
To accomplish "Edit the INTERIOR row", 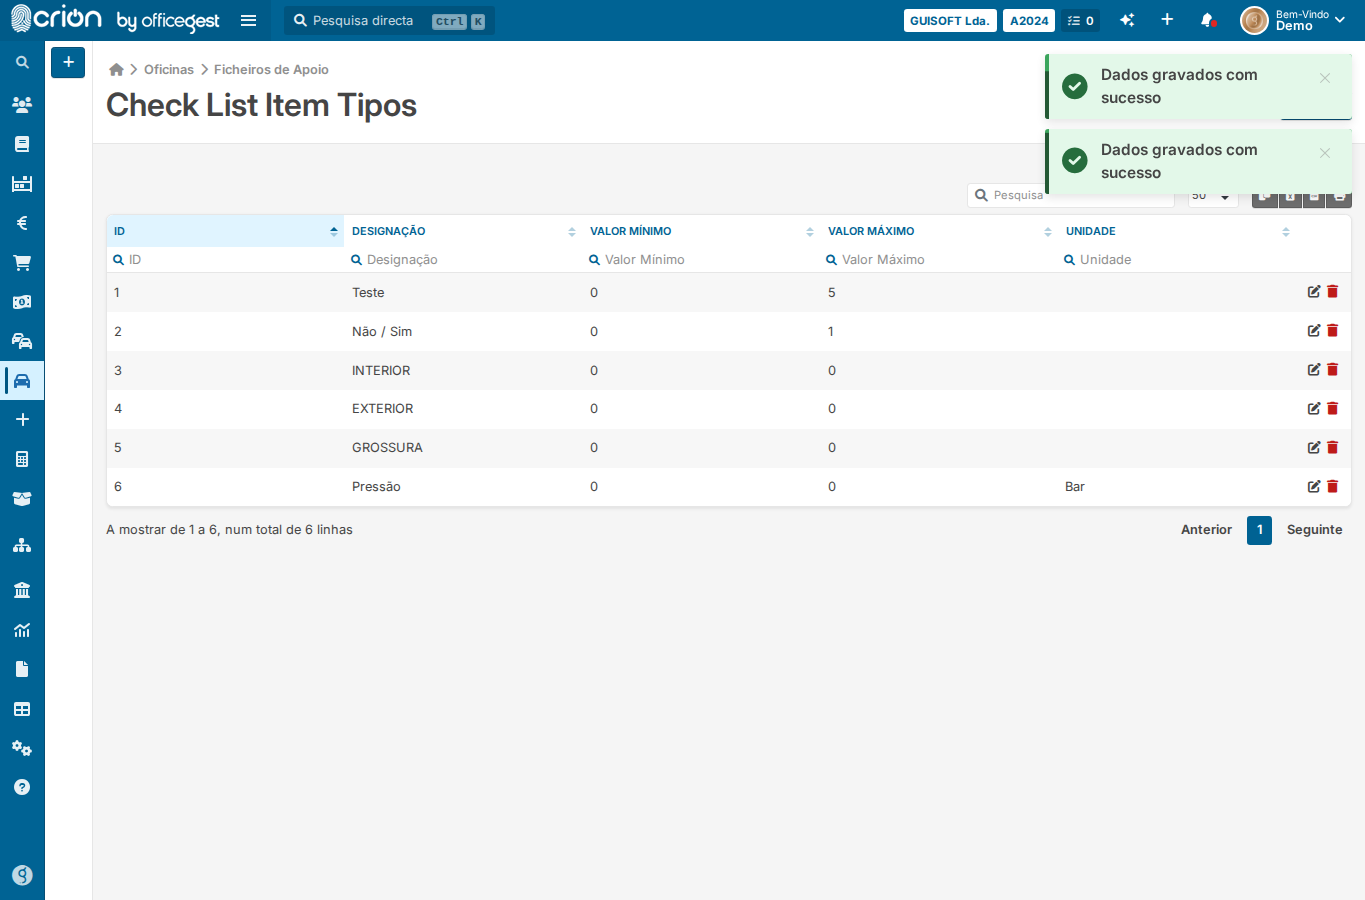I will pos(1314,370).
